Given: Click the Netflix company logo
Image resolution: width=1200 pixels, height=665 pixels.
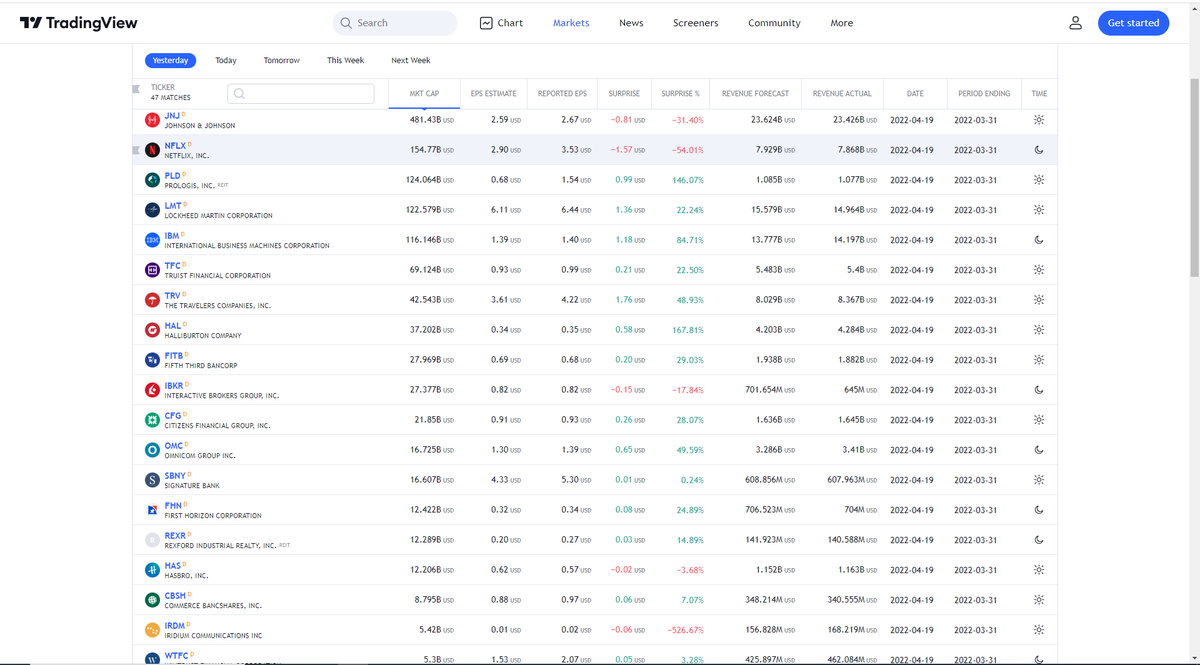Looking at the screenshot, I should pos(152,150).
